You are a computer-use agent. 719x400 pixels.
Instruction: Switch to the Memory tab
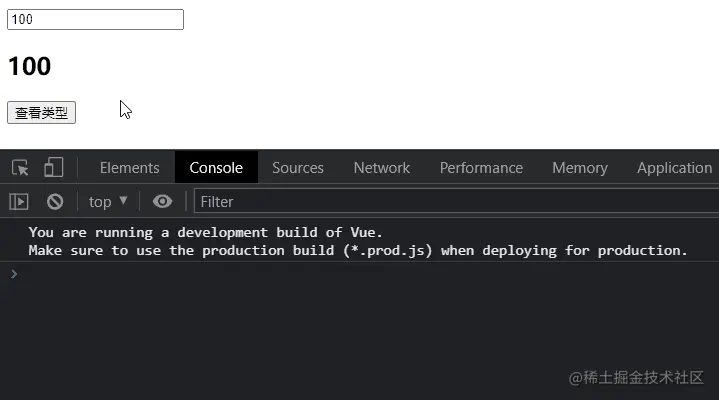[x=580, y=168]
